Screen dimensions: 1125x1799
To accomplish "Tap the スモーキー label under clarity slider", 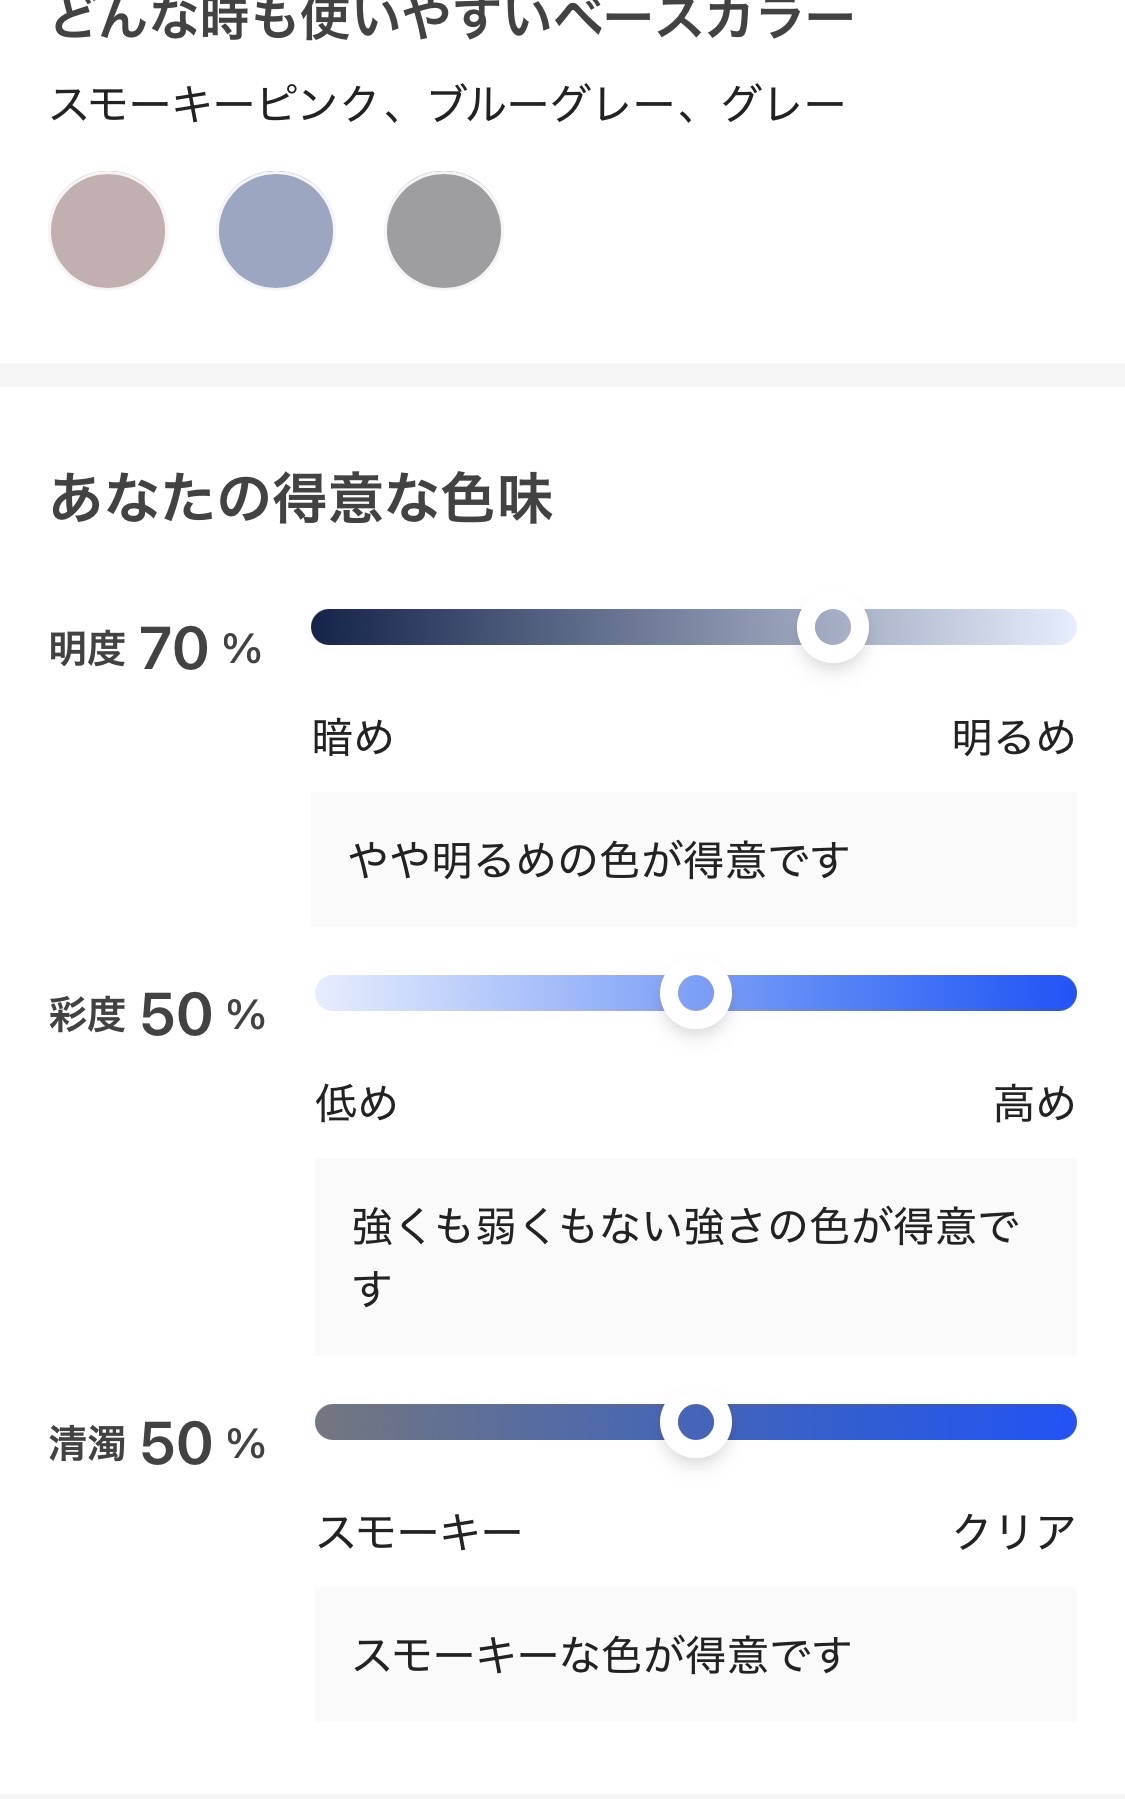I will pyautogui.click(x=419, y=1532).
